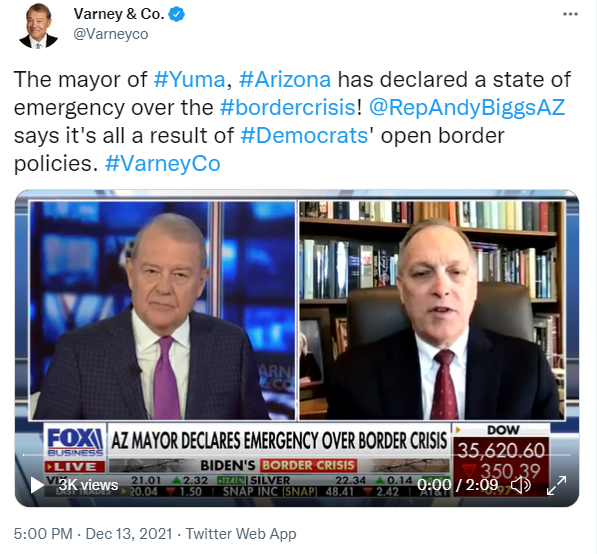Visit the @RepAndyBiggsAZ profile mention
The height and width of the screenshot is (554, 597).
pyautogui.click(x=467, y=107)
